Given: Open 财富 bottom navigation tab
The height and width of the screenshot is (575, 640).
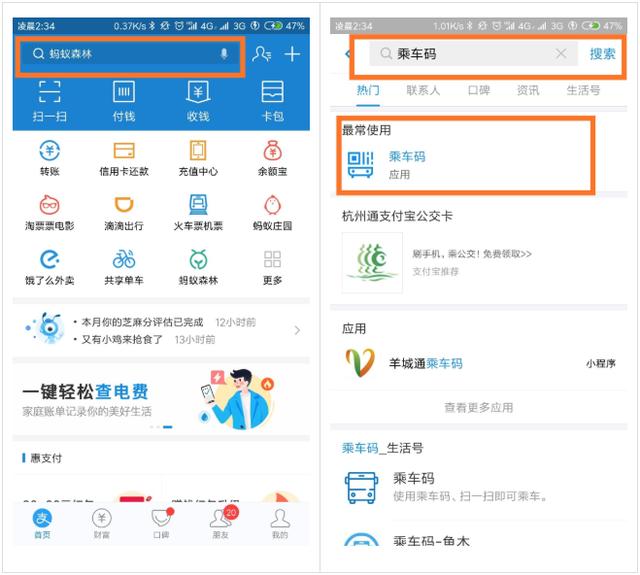Looking at the screenshot, I should (102, 523).
